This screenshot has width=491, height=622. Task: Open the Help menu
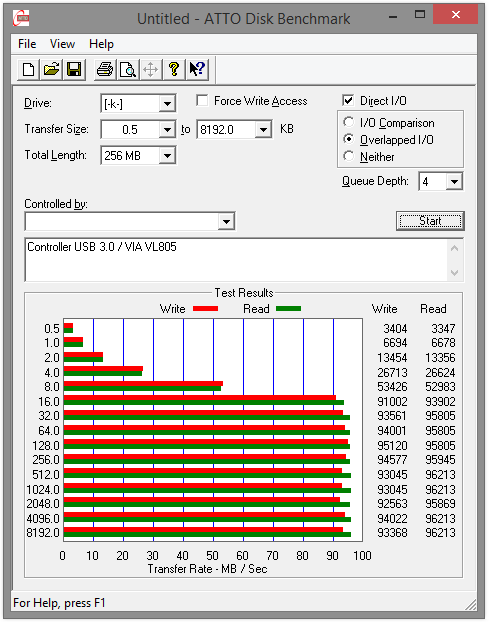[x=102, y=44]
